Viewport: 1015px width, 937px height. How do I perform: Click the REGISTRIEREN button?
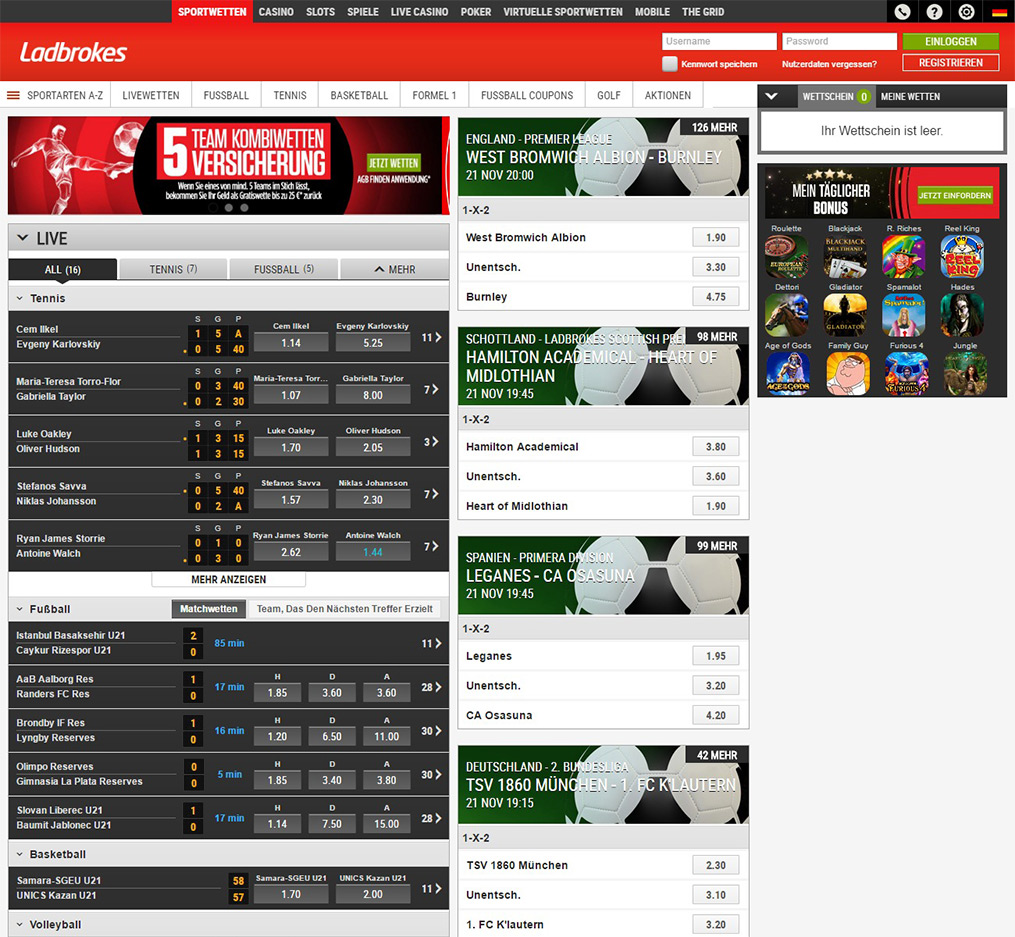coord(951,63)
